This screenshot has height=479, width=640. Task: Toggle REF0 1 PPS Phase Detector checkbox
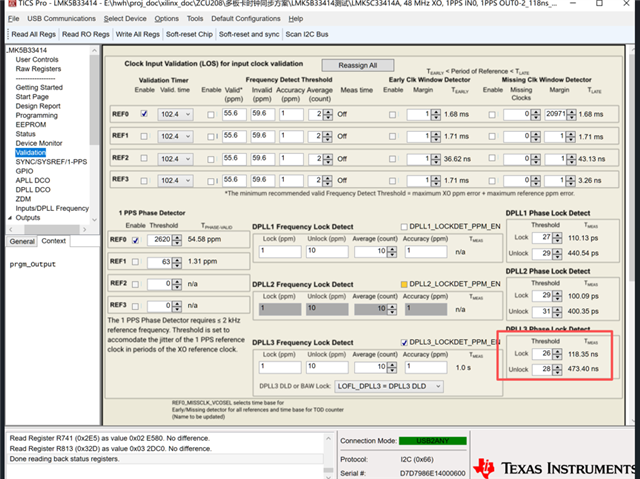pyautogui.click(x=136, y=240)
